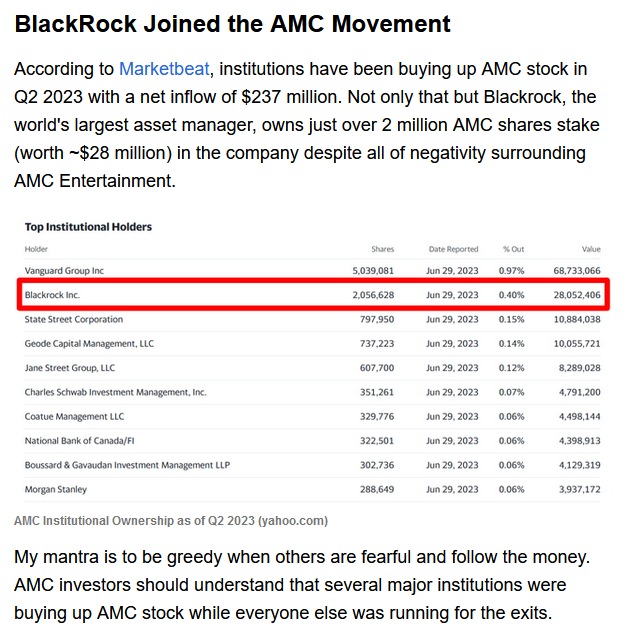Click the Coatue Management LLC holder
The height and width of the screenshot is (631, 641).
pos(74,416)
